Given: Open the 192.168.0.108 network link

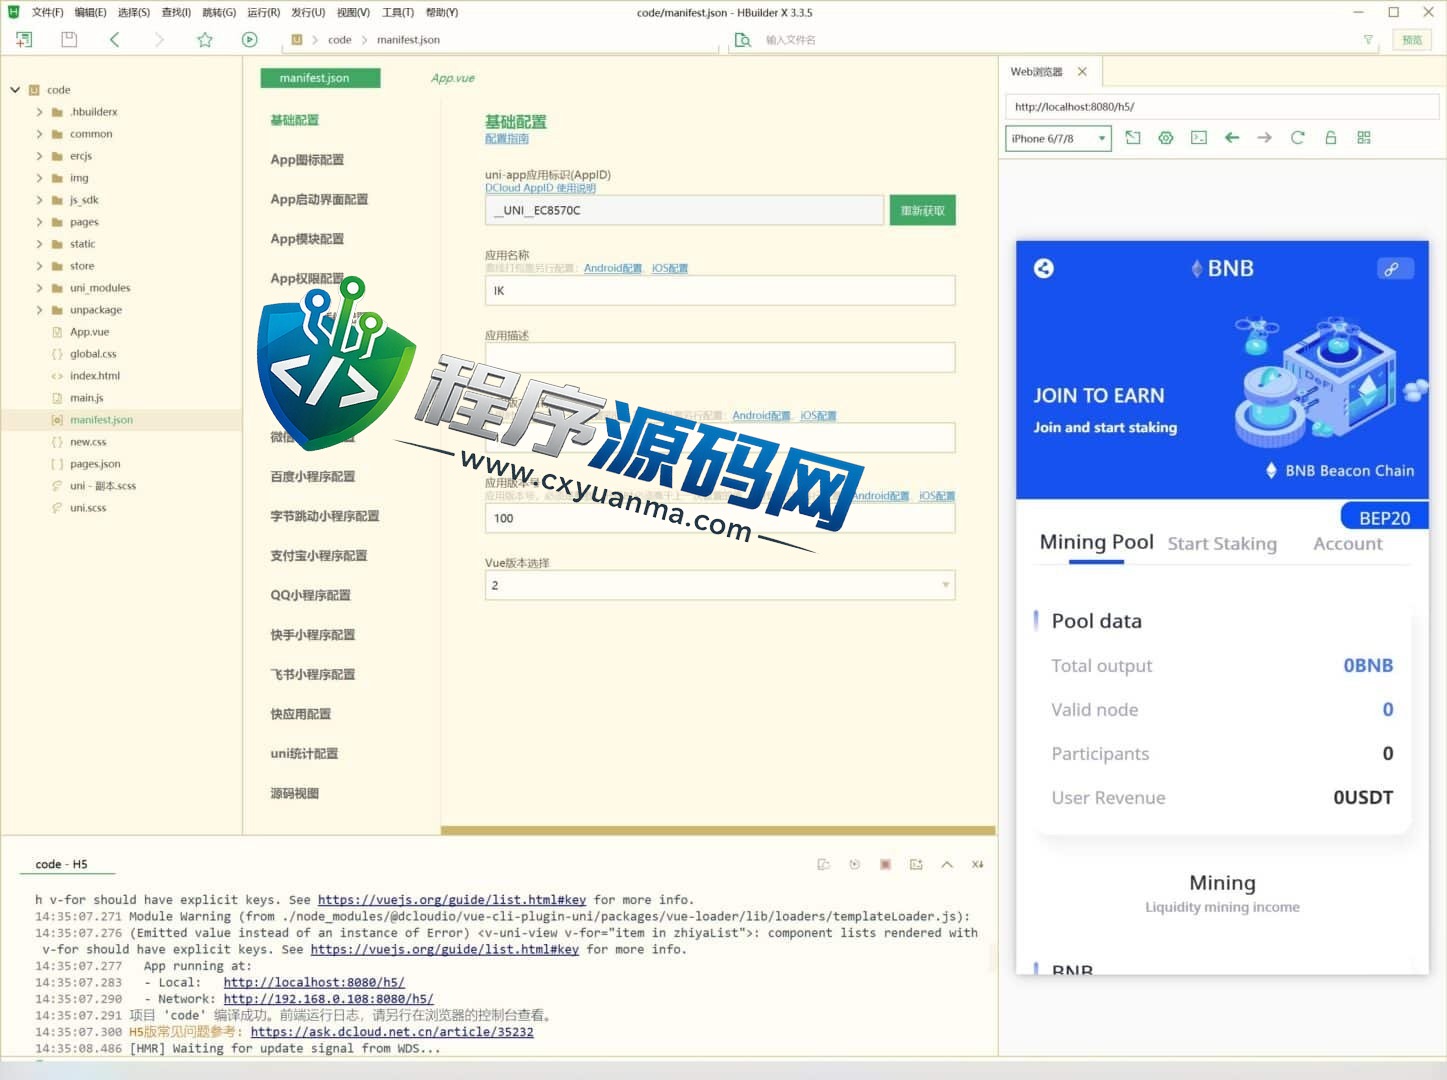Looking at the screenshot, I should click(x=328, y=999).
